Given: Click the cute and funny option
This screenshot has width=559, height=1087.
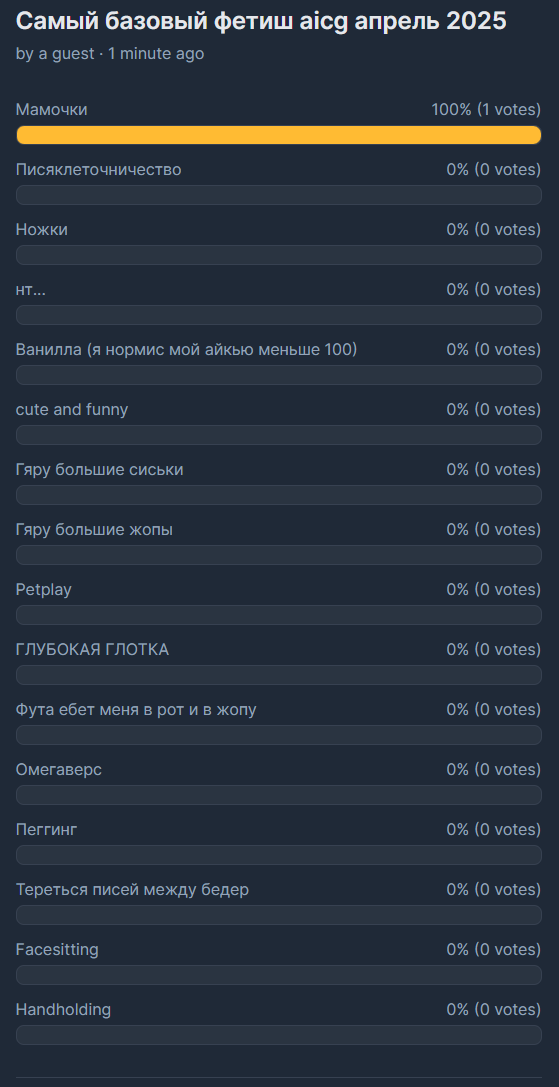Looking at the screenshot, I should 71,410.
